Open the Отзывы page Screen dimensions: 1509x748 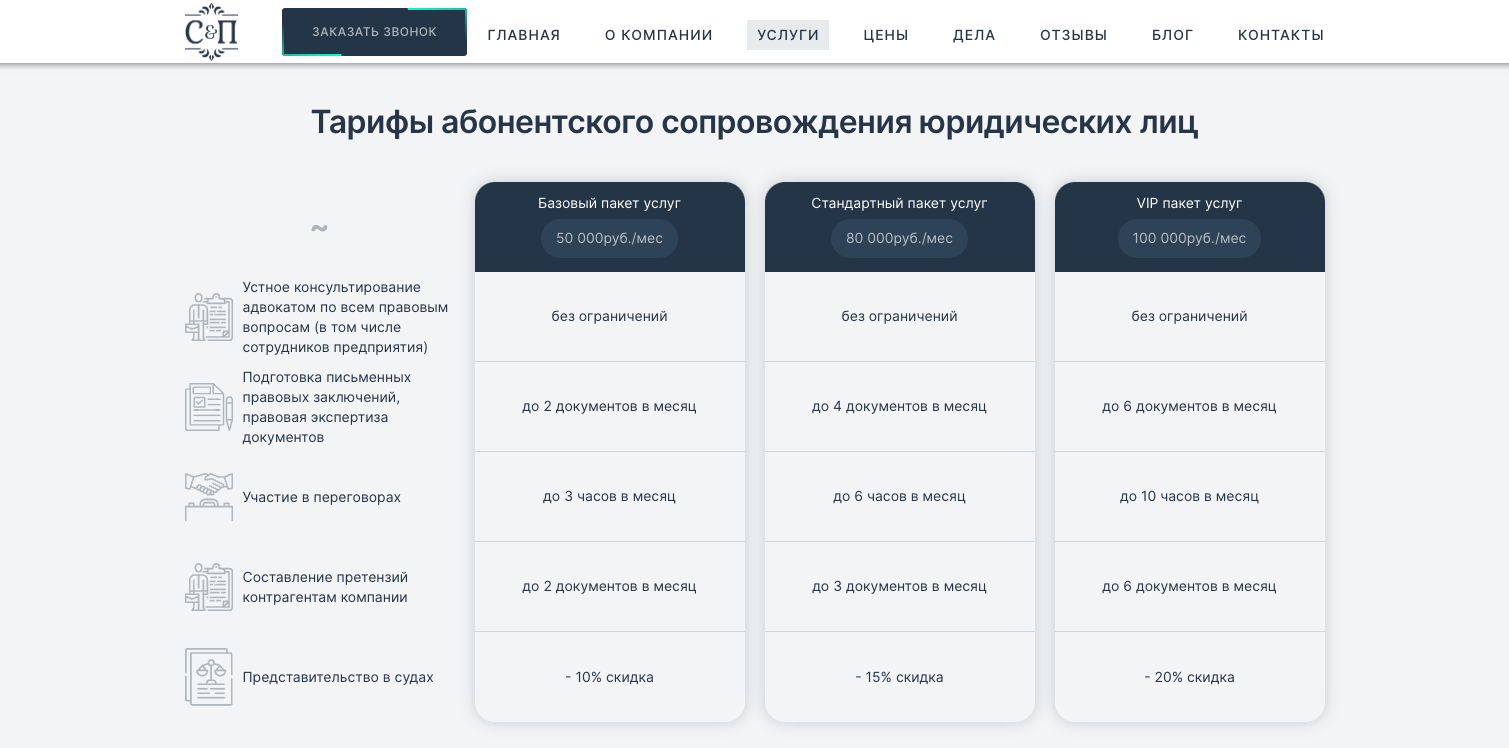[x=1074, y=35]
